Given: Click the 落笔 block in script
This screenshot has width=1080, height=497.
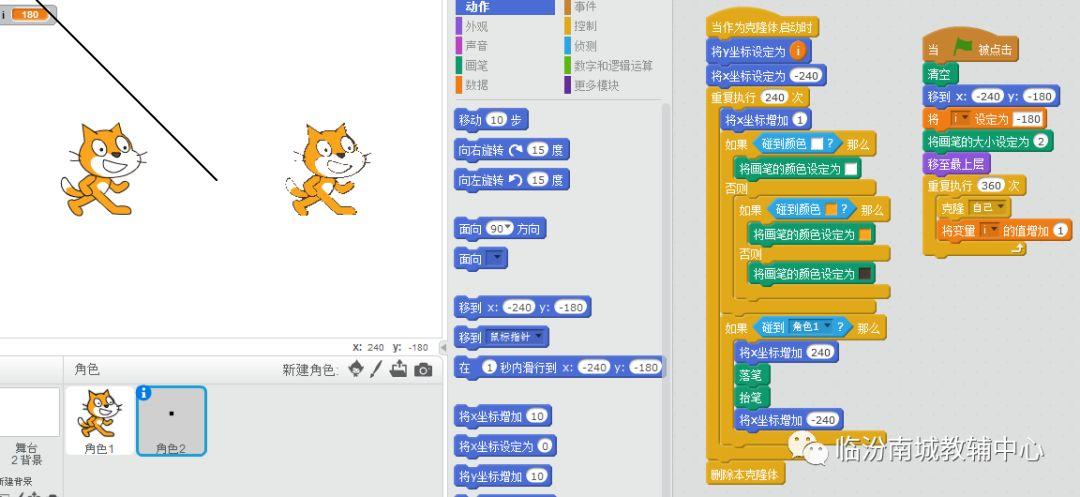Looking at the screenshot, I should point(751,375).
